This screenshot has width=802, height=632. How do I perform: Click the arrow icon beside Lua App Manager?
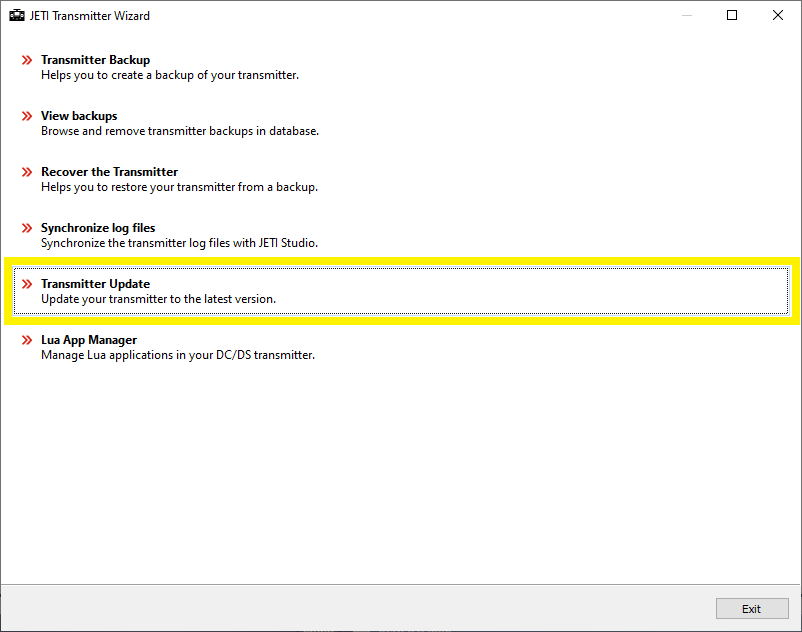click(27, 340)
